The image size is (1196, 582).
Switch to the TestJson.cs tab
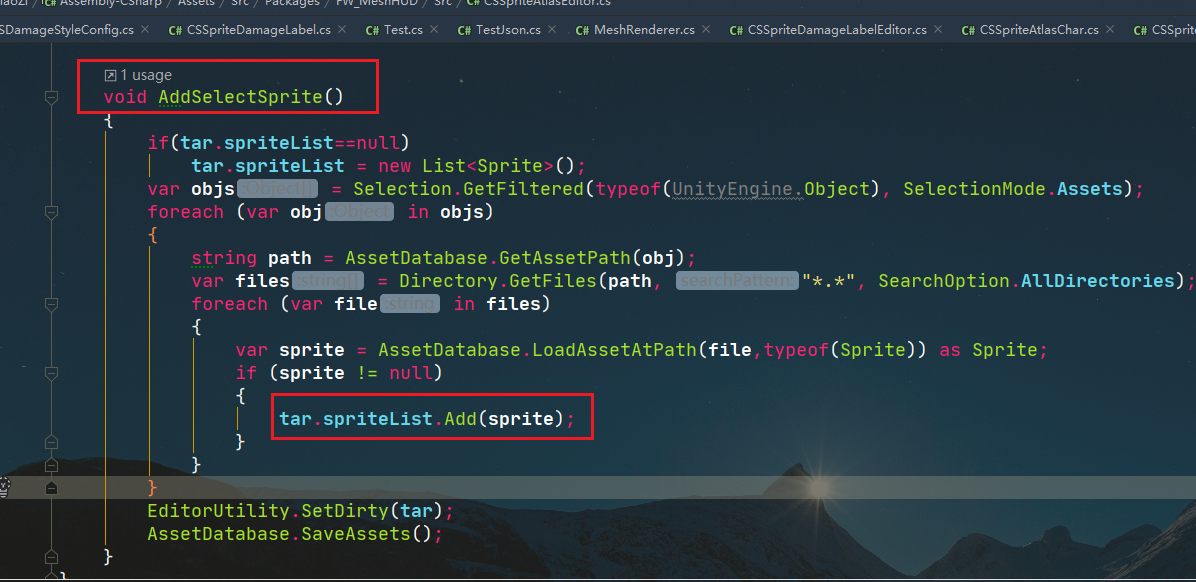point(507,30)
